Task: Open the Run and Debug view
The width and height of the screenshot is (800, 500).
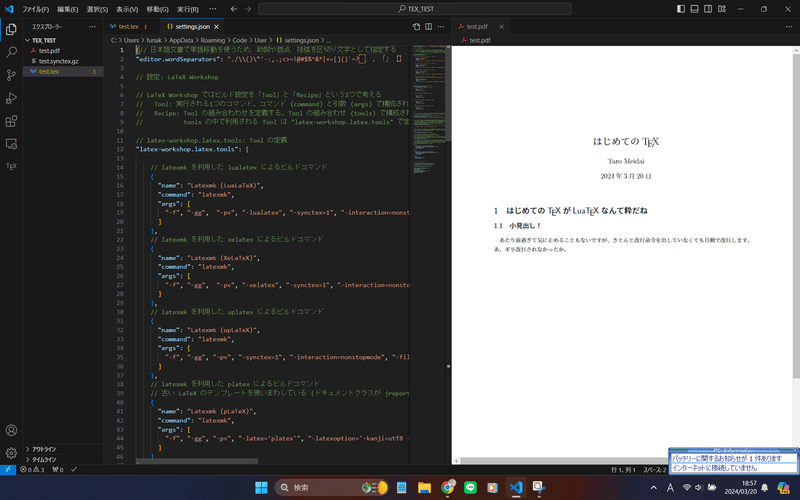Action: tap(11, 98)
